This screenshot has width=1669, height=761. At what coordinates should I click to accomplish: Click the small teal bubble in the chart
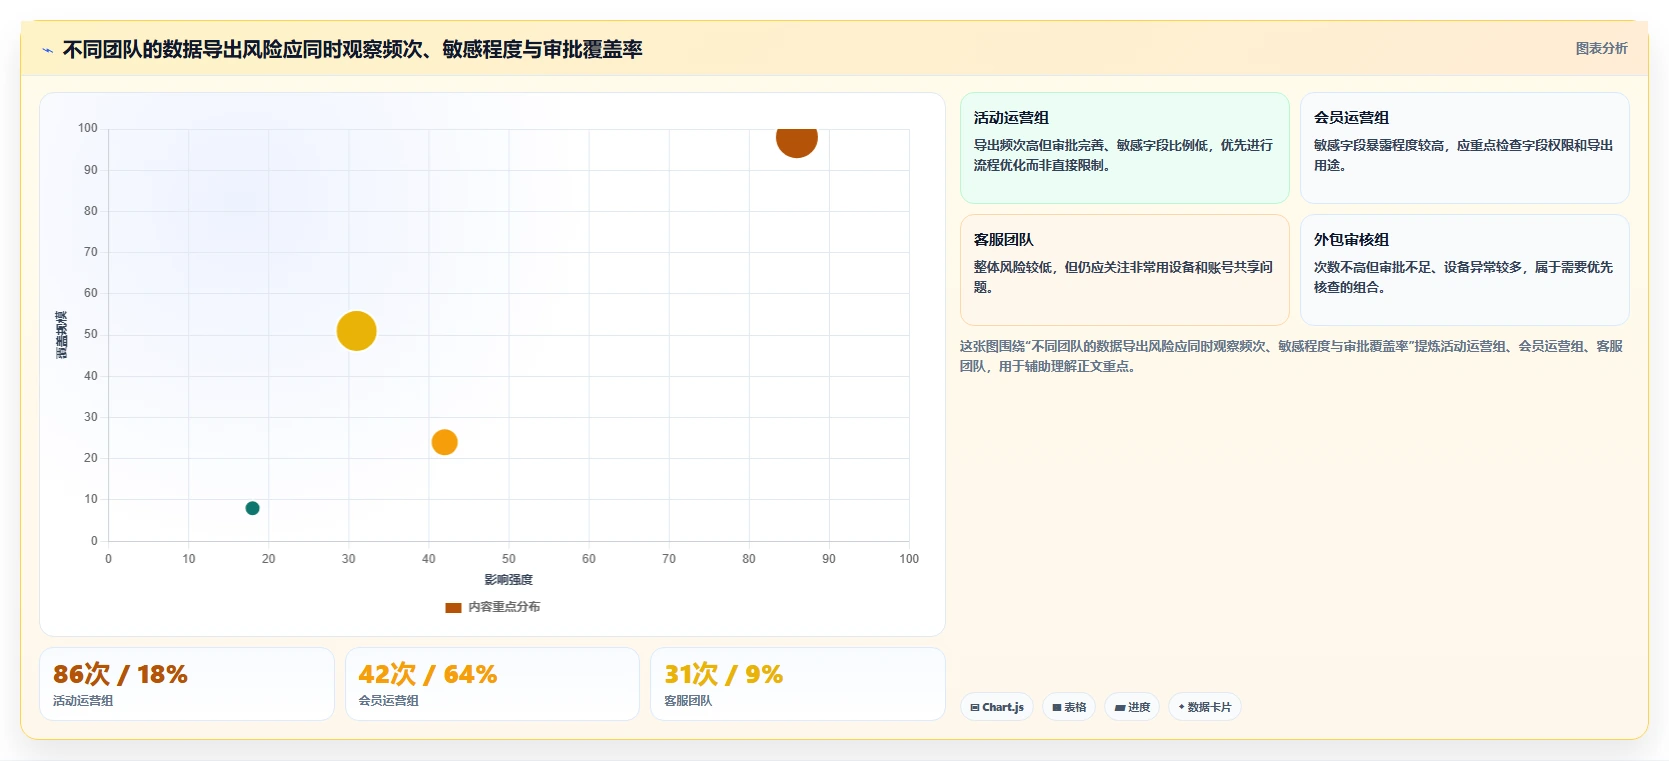pos(252,508)
